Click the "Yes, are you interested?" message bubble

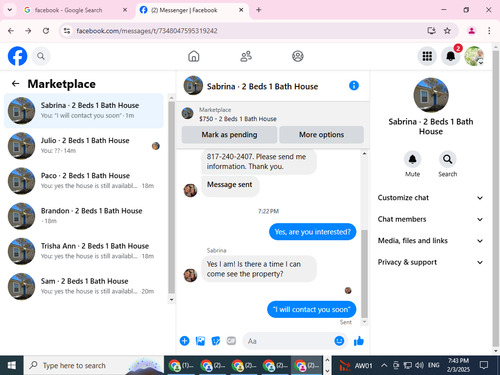point(313,232)
